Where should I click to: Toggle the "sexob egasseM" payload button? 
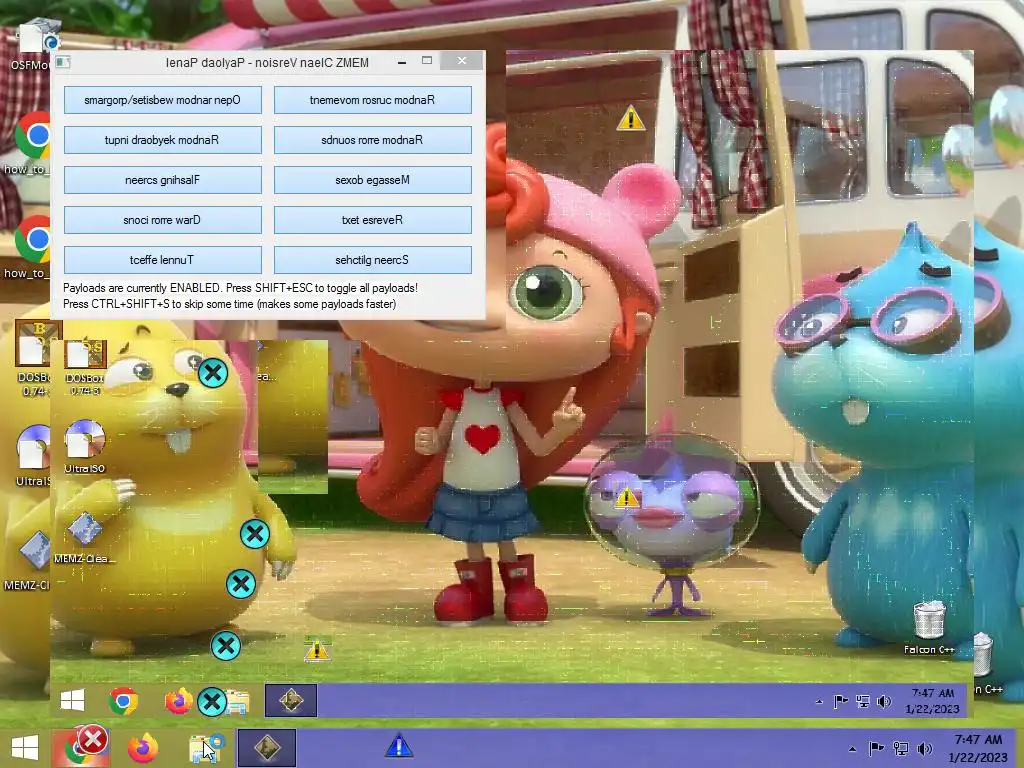(x=372, y=180)
